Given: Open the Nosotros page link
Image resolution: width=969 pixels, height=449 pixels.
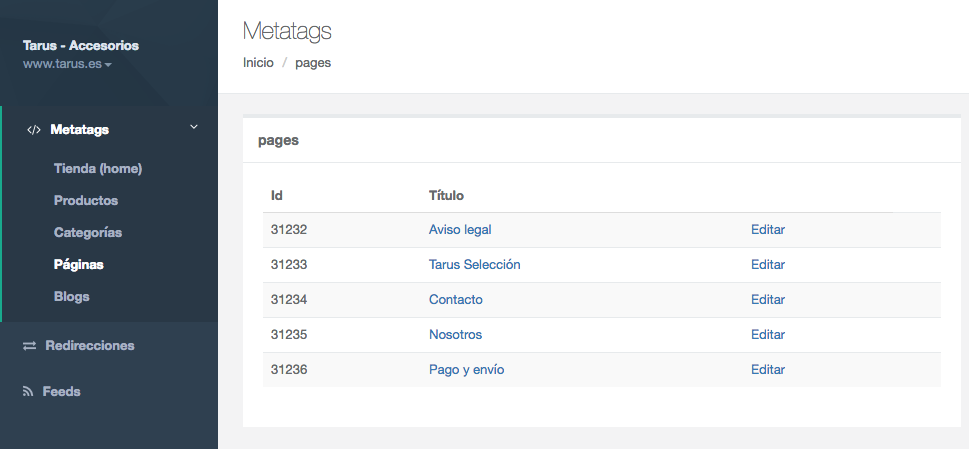Looking at the screenshot, I should (455, 335).
